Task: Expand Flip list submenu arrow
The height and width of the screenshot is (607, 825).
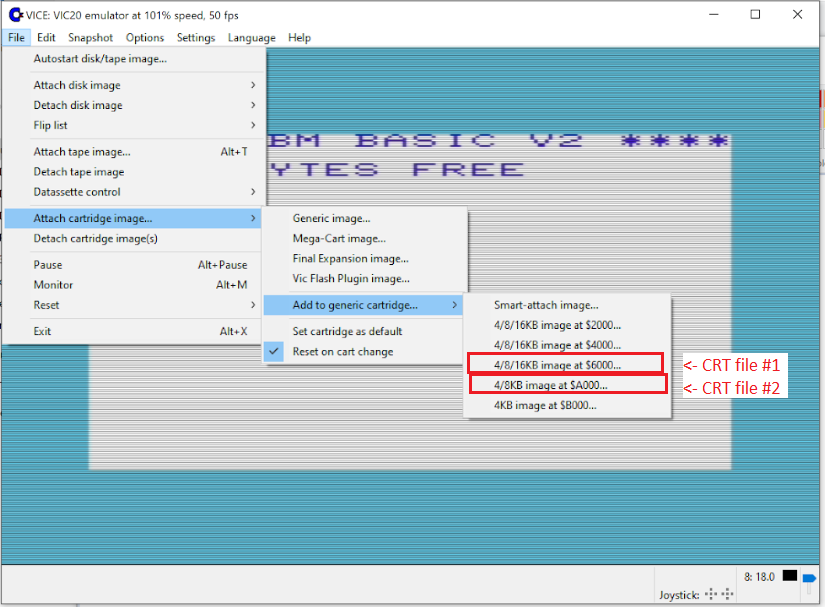Action: click(253, 125)
